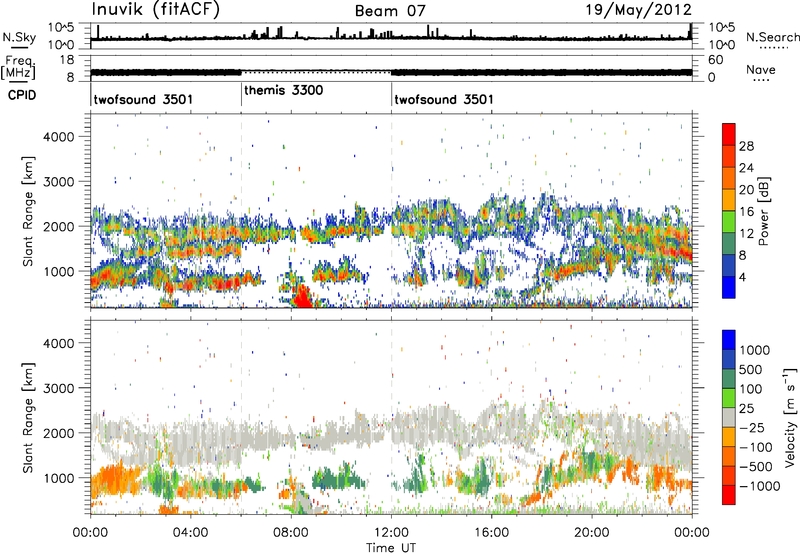Screen dimensions: 800x554
Task: Click the '08:00' time axis tick label
Action: click(291, 533)
